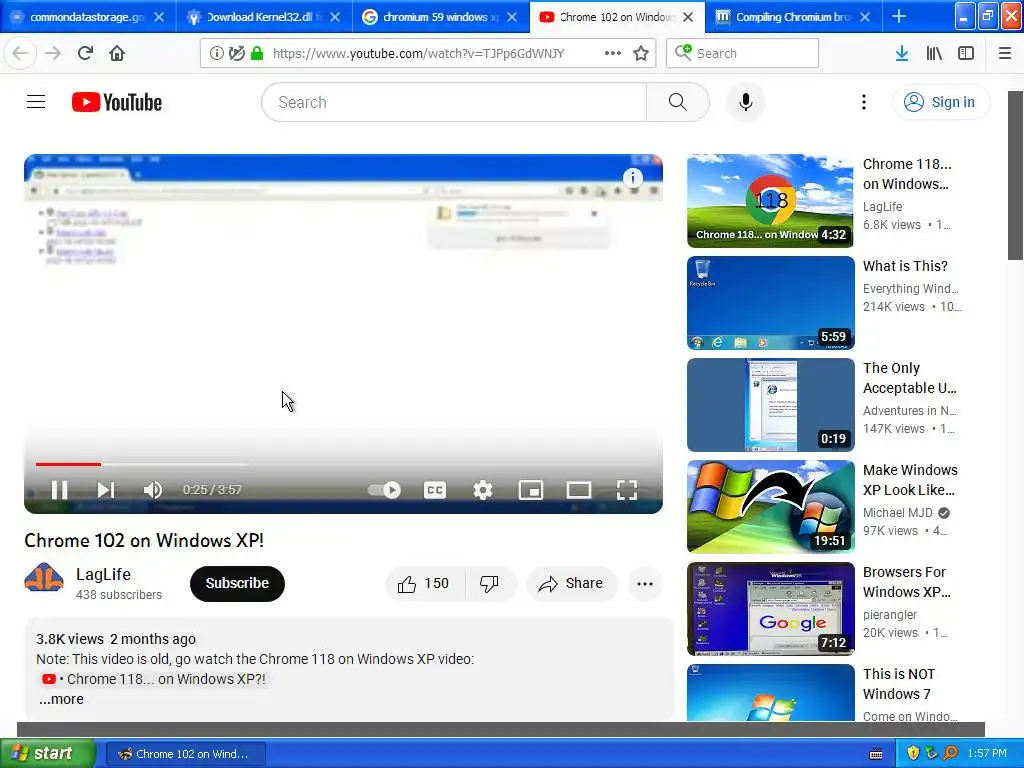Turn on closed captions
Viewport: 1024px width, 768px height.
tap(435, 490)
